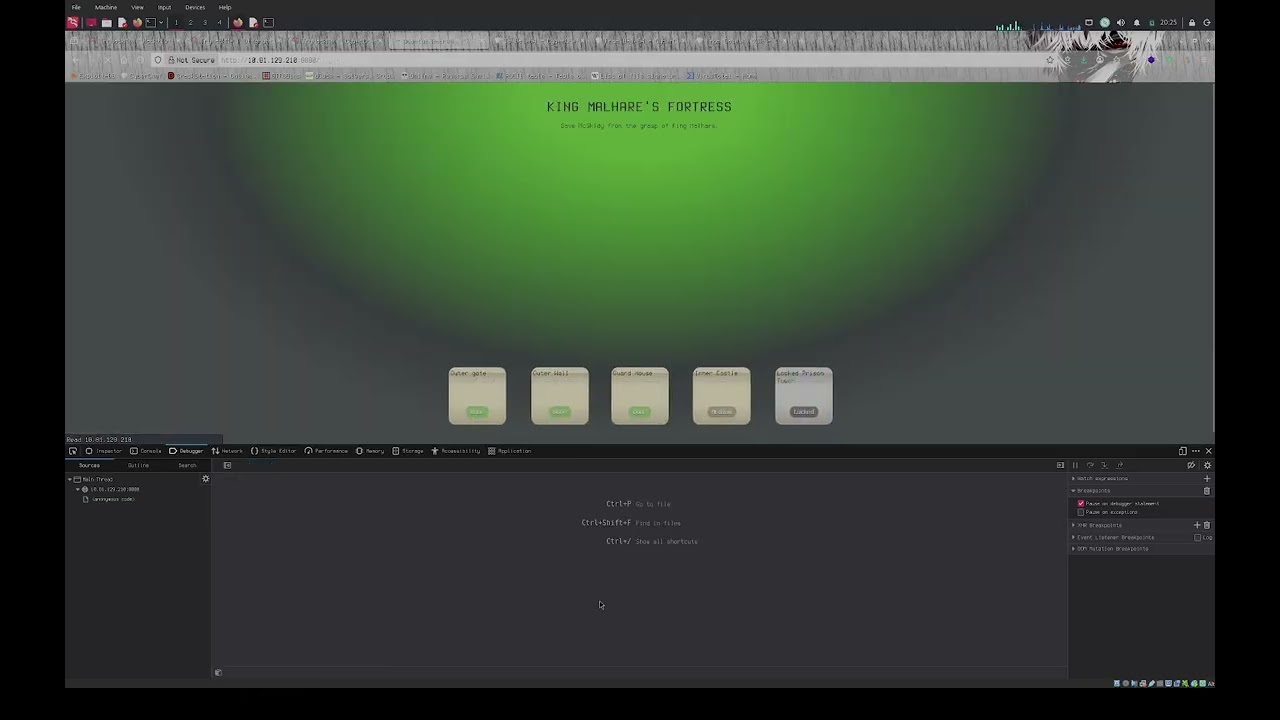
Task: Open the Style Editor tab
Action: click(x=273, y=451)
